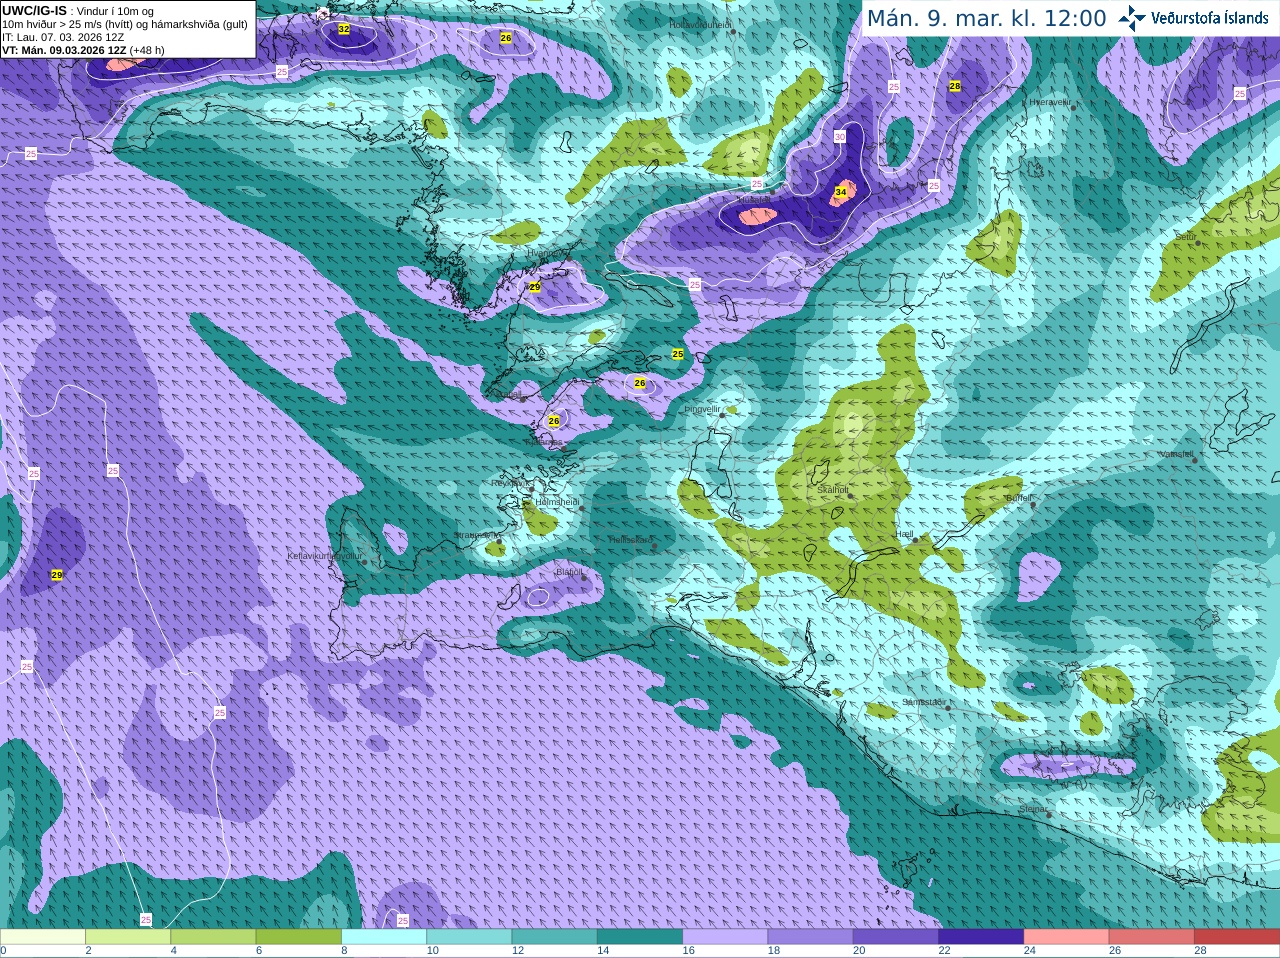This screenshot has height=958, width=1280.
Task: Click the 24–26 m/s salmon legend swatch
Action: tap(1067, 937)
